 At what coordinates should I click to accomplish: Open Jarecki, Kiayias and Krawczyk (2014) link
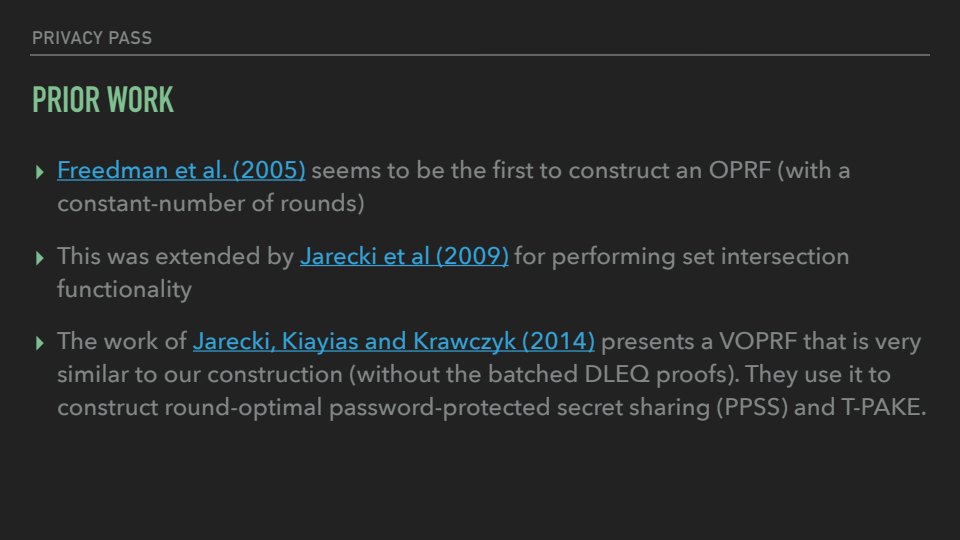pos(394,342)
